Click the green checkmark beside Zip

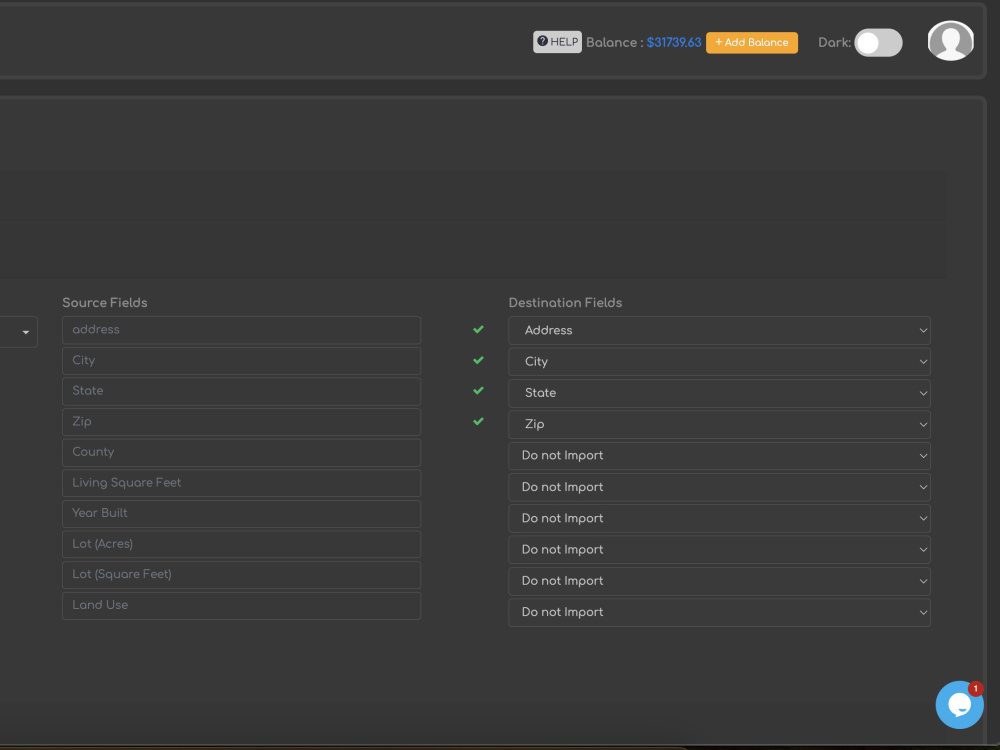(478, 421)
